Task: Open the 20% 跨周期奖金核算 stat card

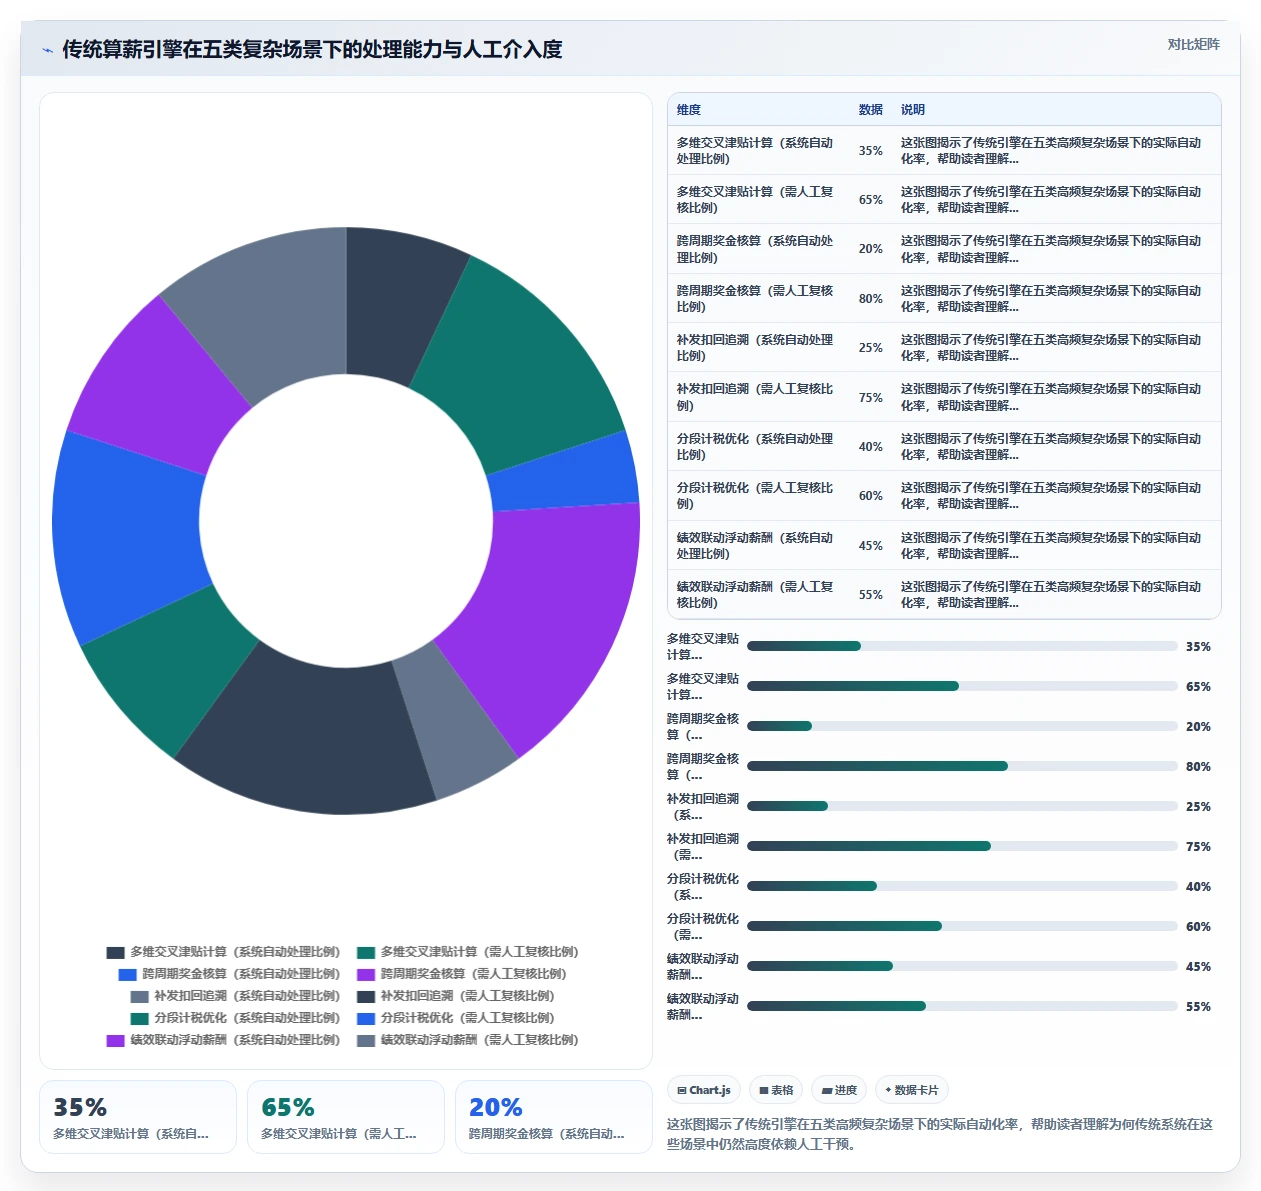Action: pos(554,1117)
